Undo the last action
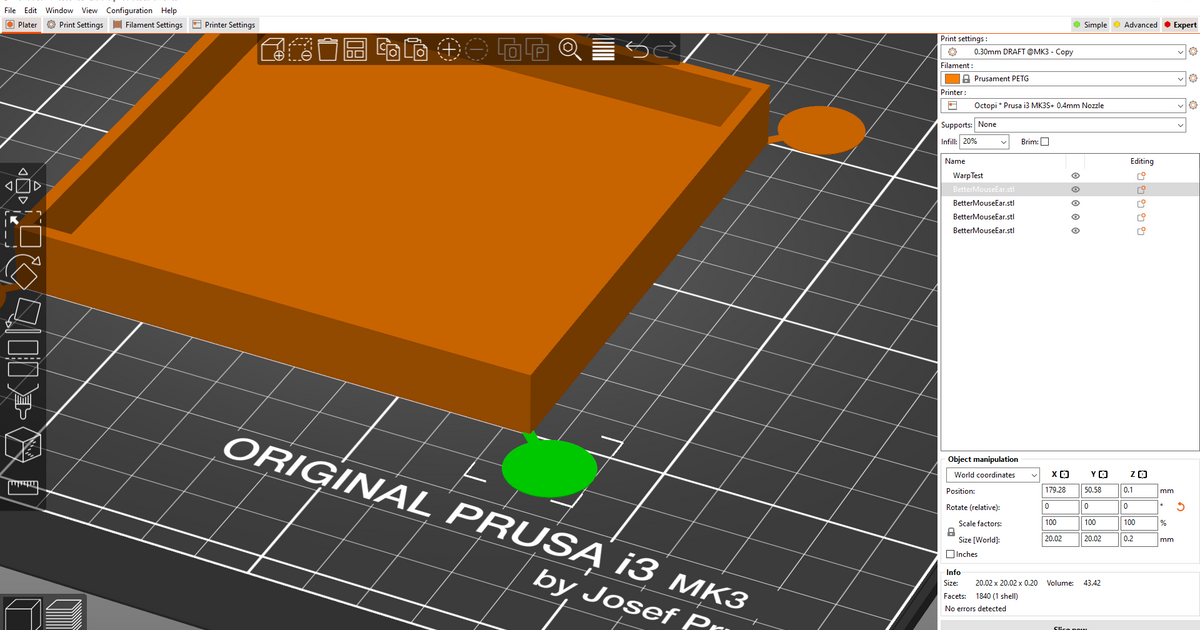The image size is (1200, 630). [x=640, y=48]
